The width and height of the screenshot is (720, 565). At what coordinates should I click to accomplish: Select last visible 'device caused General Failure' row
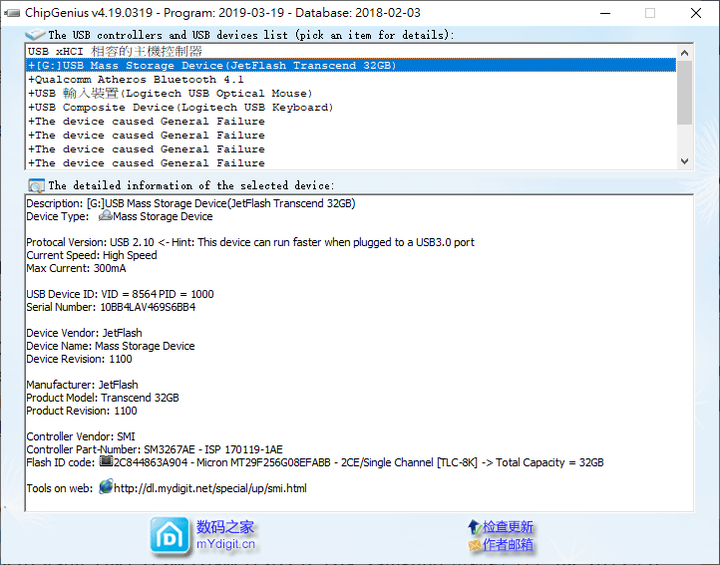click(351, 163)
